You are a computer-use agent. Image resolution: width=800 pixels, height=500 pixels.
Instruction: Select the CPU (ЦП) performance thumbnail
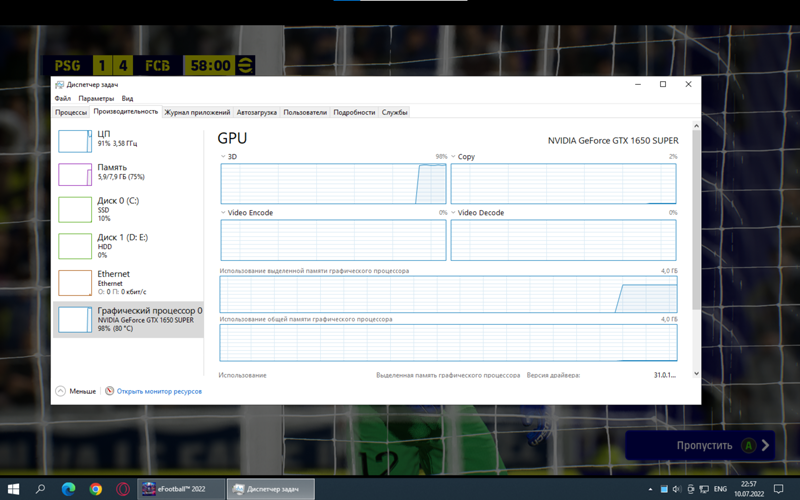[x=75, y=140]
